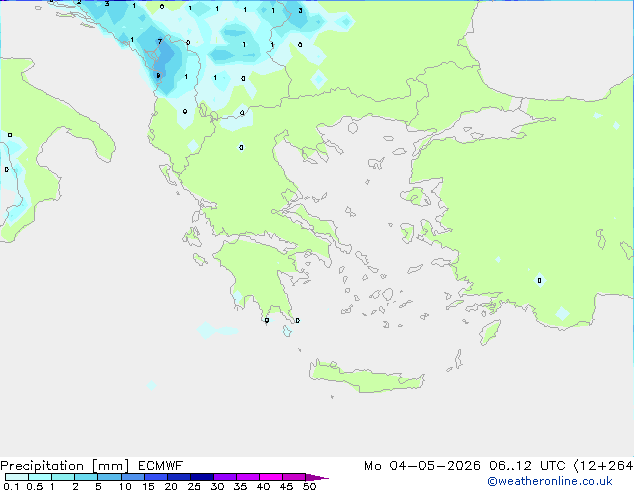Pick the 10–15 mm legend swatch
Viewport: 634px width, 490px height.
tap(133, 477)
